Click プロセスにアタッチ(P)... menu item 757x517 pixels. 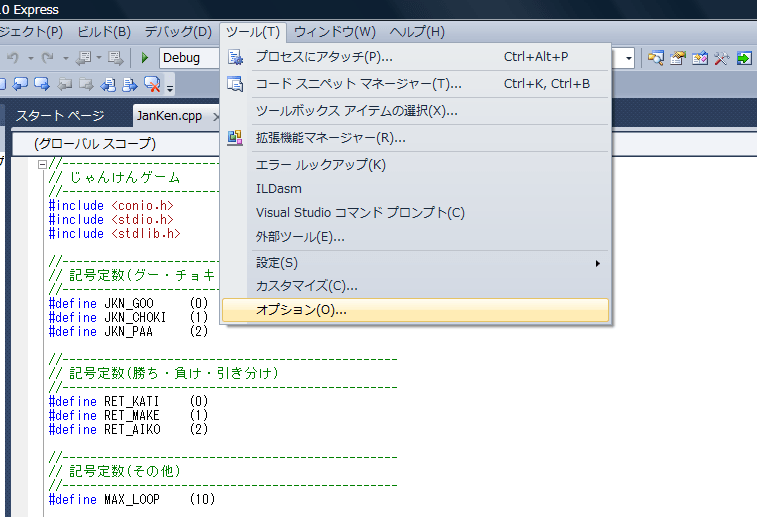coord(323,57)
